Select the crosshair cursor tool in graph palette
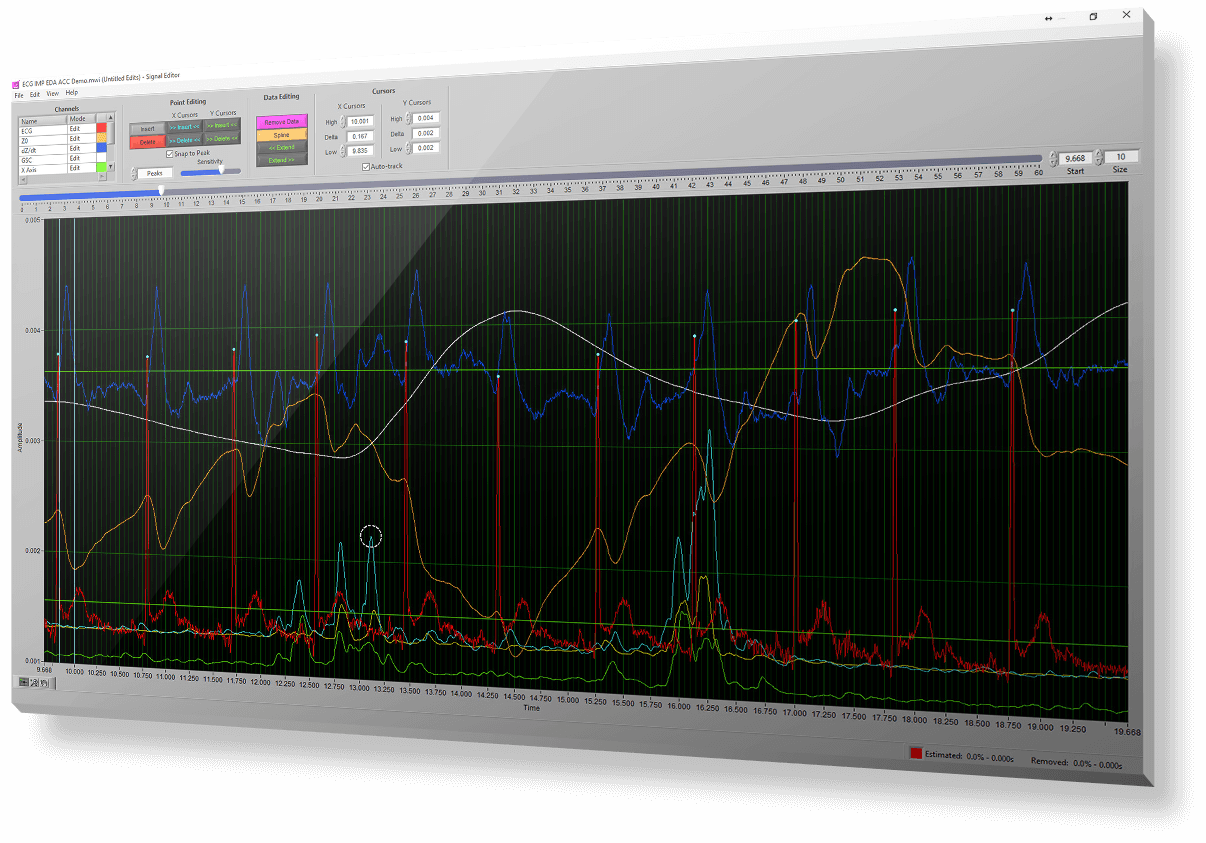The height and width of the screenshot is (843, 1206). click(22, 681)
